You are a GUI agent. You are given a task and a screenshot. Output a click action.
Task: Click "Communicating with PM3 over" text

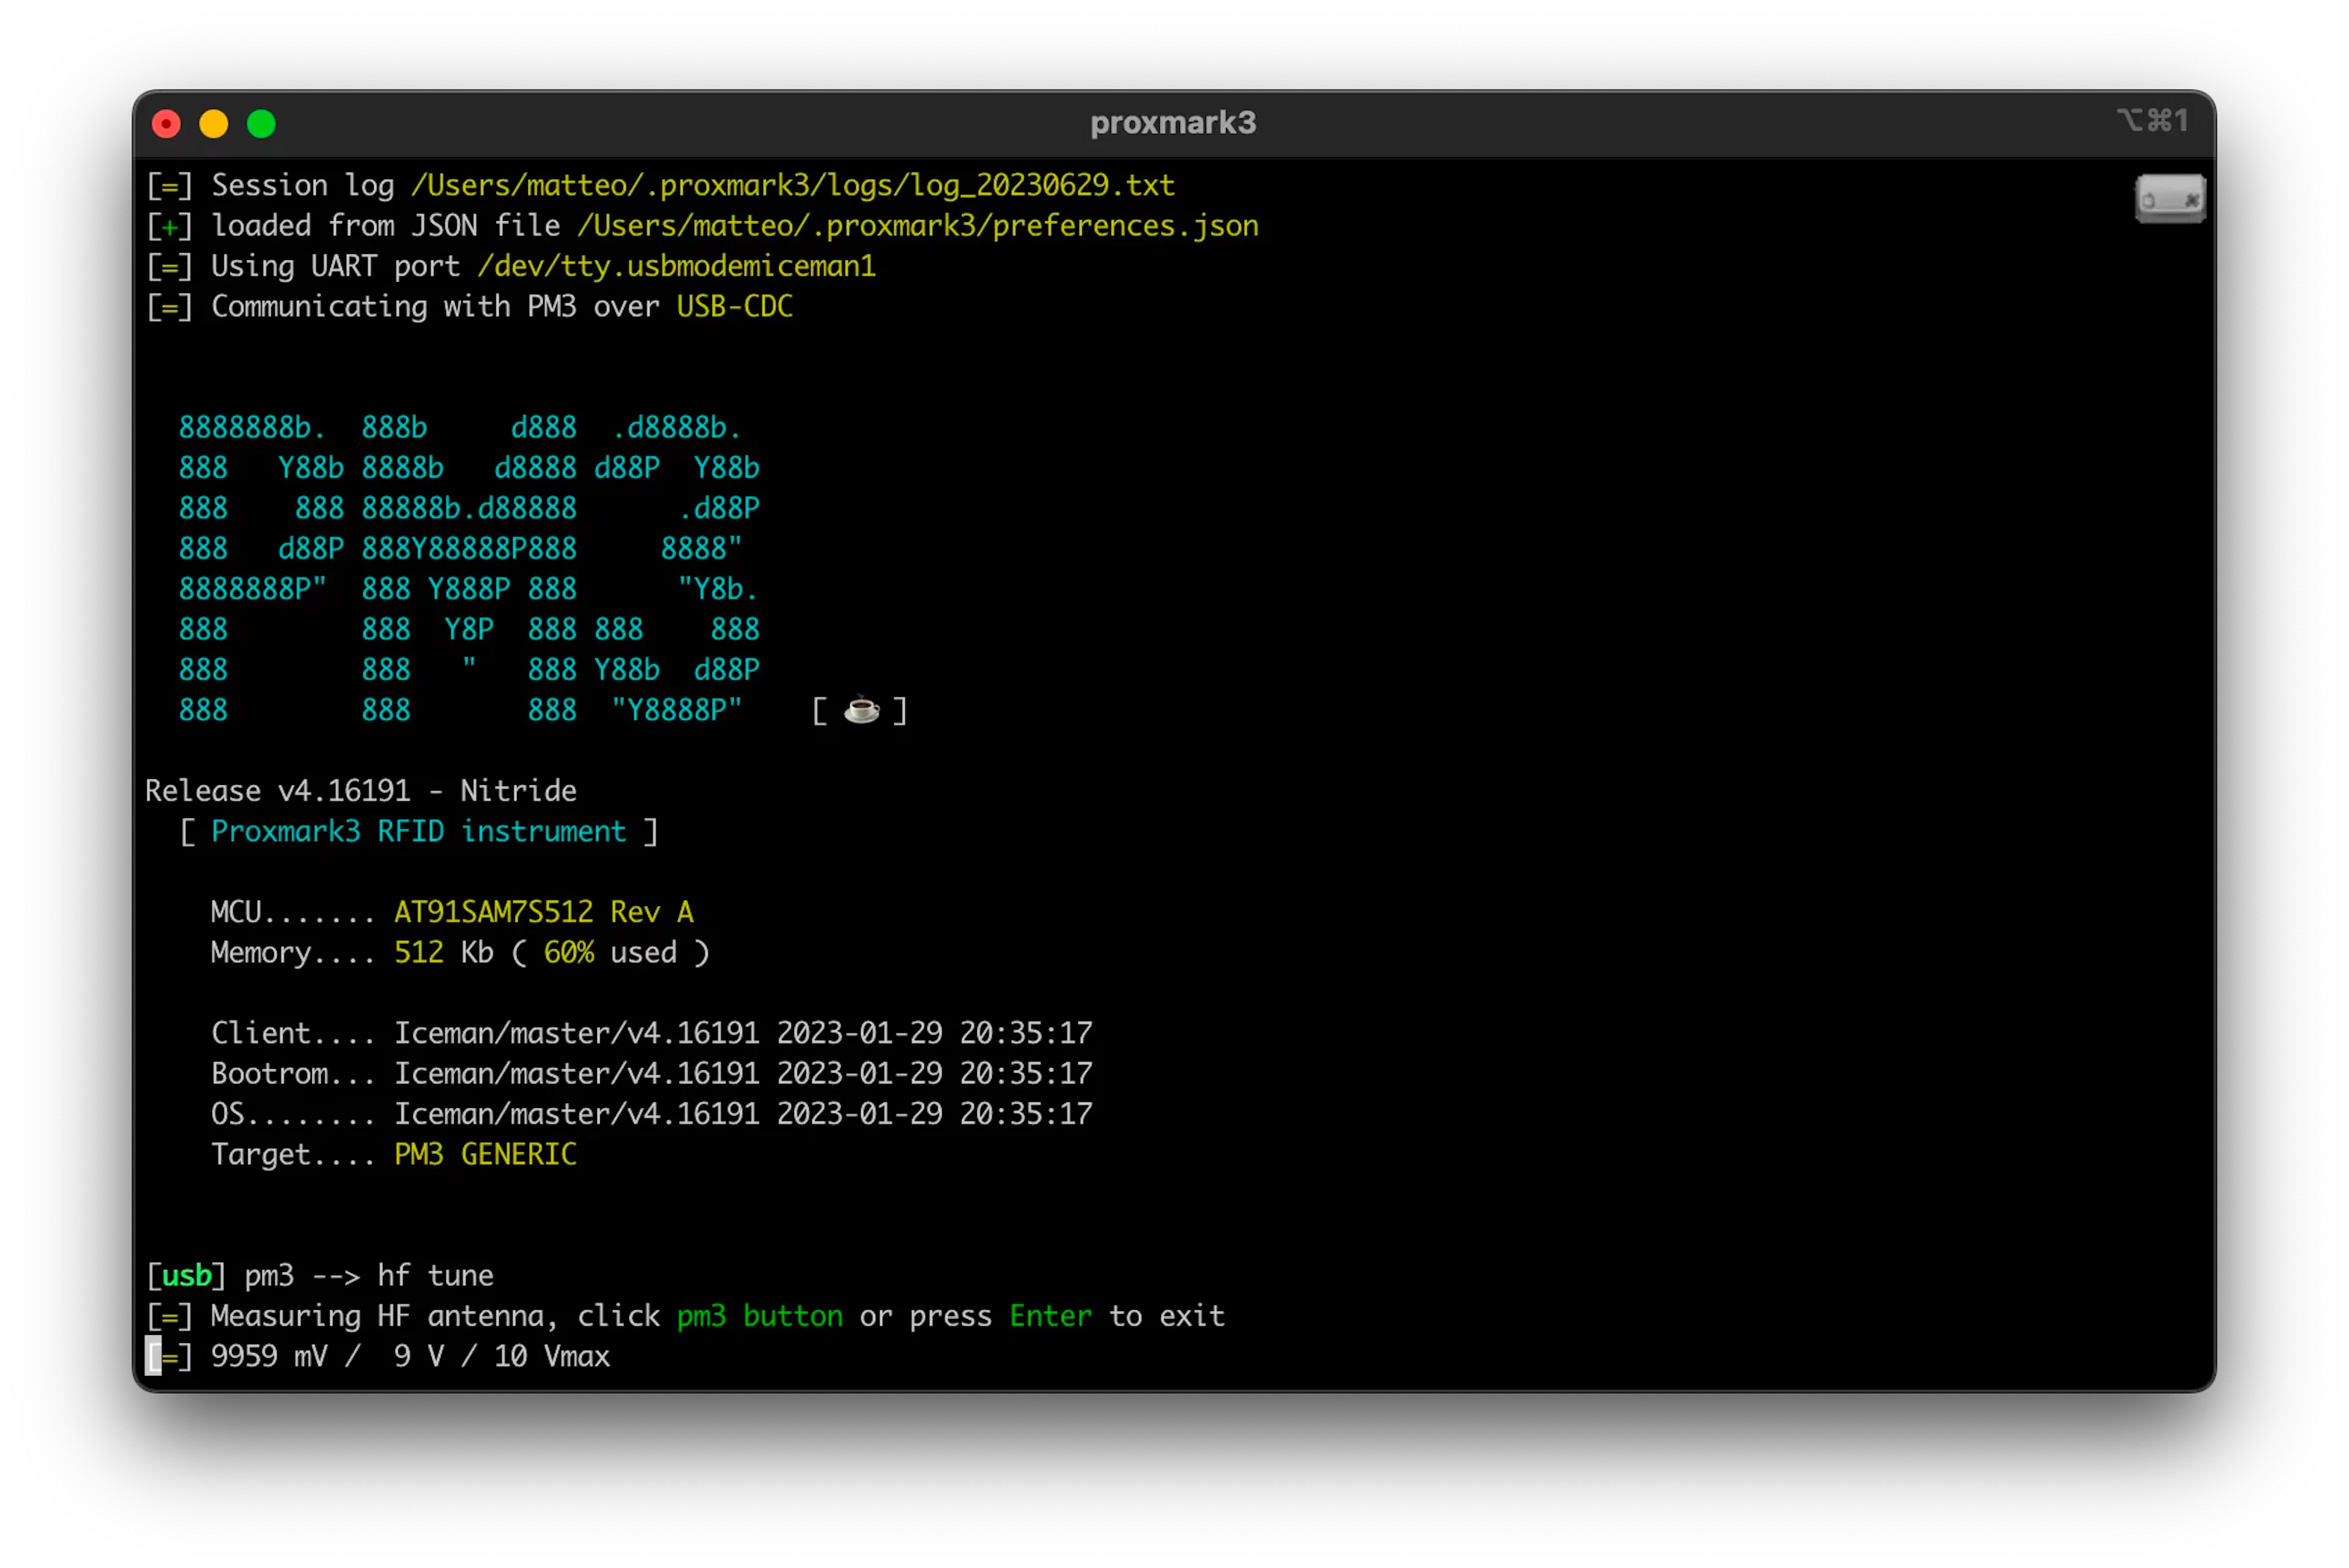coord(436,306)
